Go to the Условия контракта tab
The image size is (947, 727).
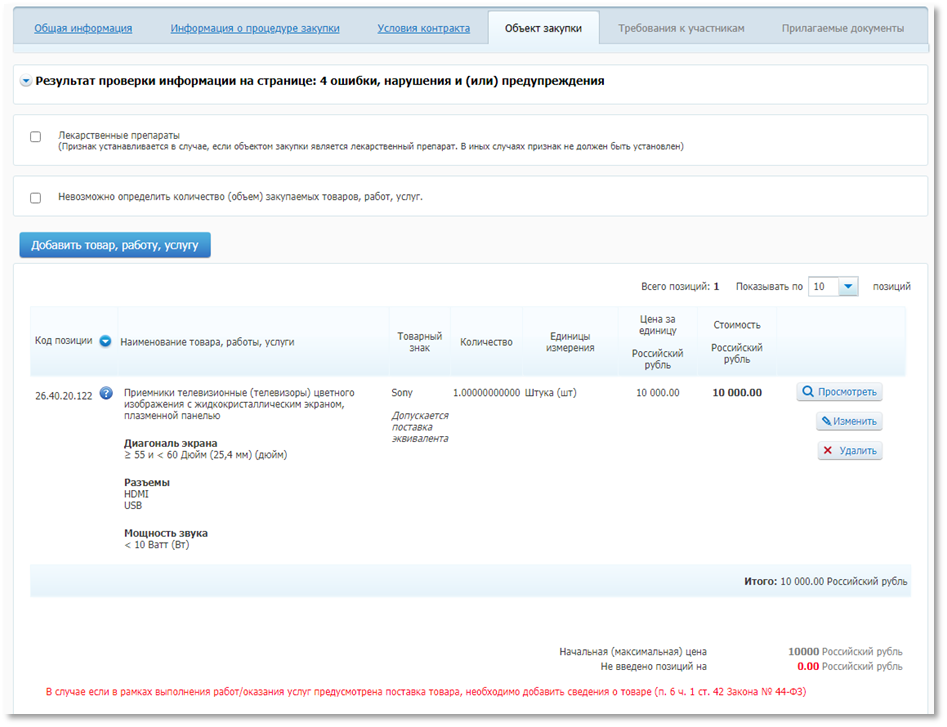pos(423,28)
